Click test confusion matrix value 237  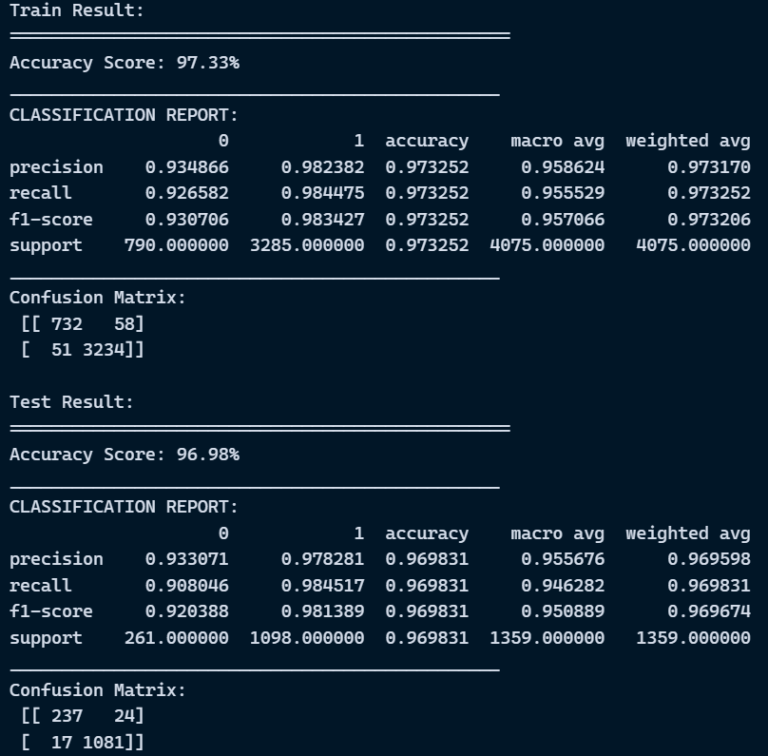point(67,716)
